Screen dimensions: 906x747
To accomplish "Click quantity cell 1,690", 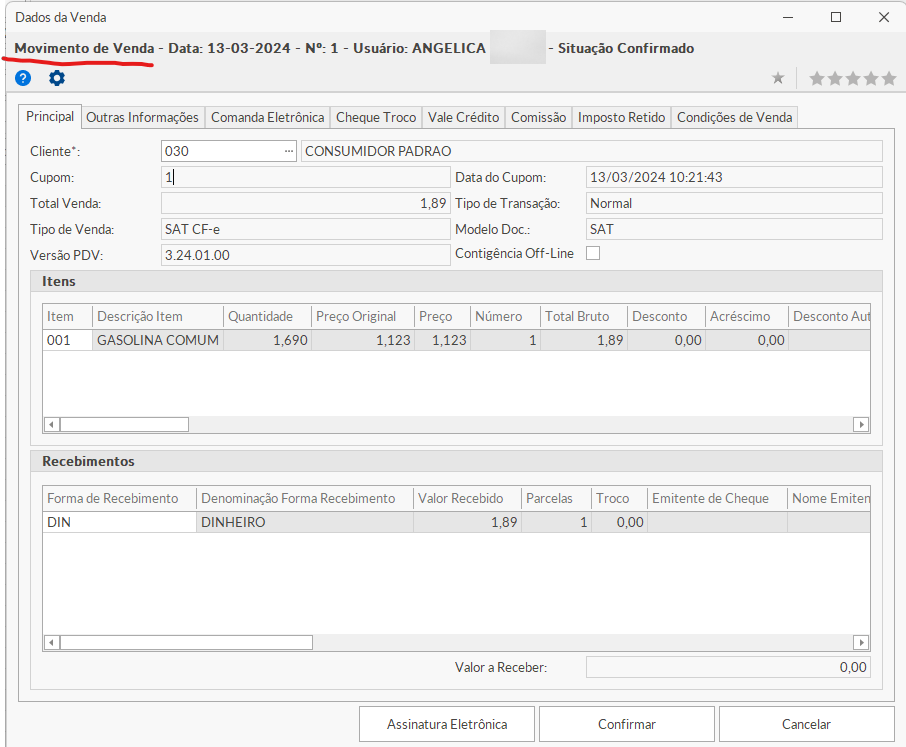I will (268, 340).
